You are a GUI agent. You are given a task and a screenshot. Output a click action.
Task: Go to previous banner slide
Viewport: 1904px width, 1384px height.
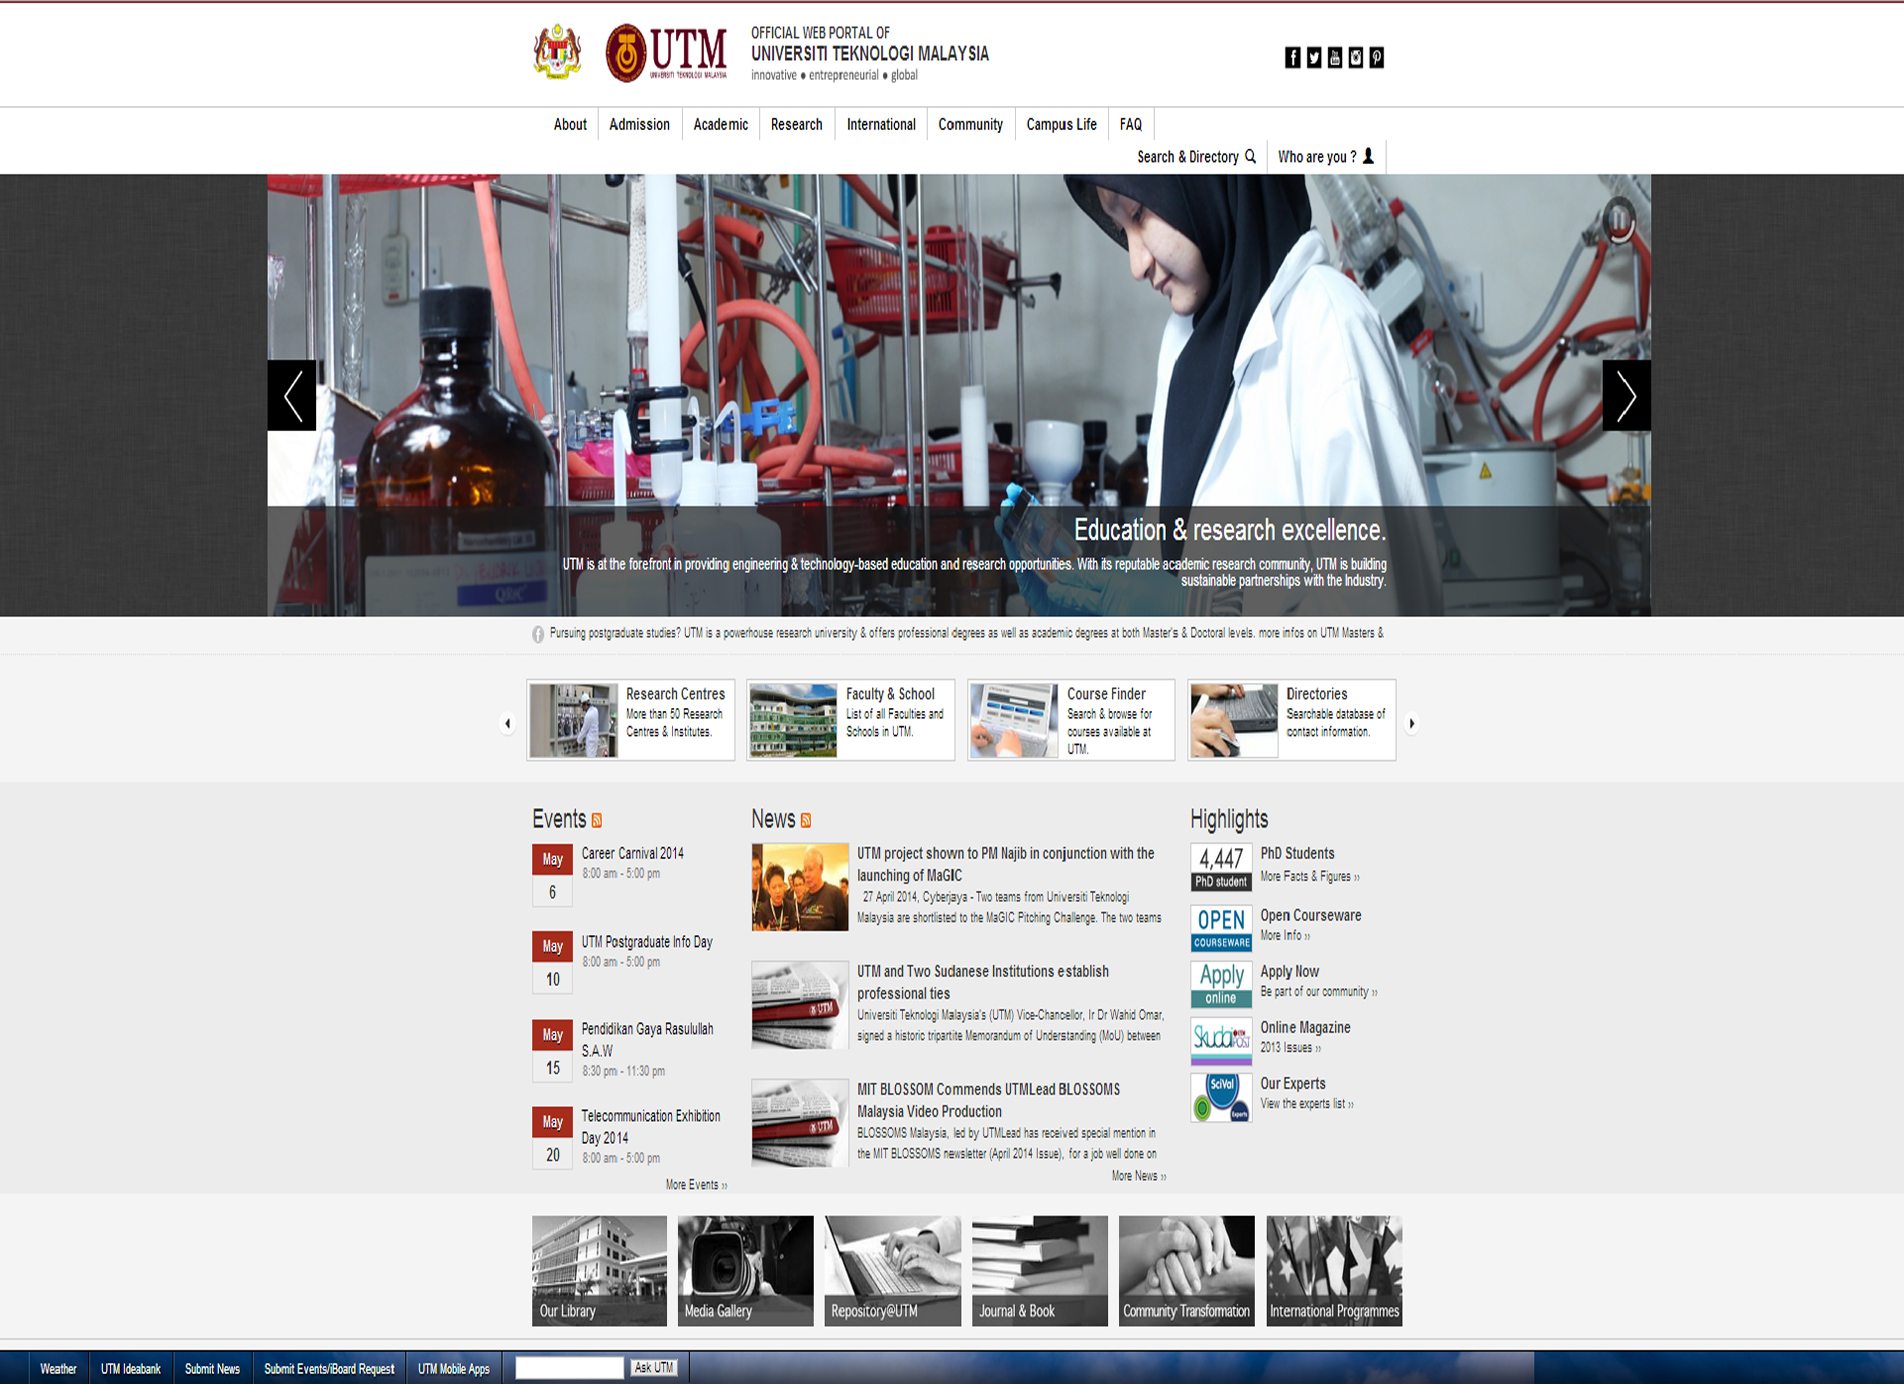pyautogui.click(x=292, y=395)
